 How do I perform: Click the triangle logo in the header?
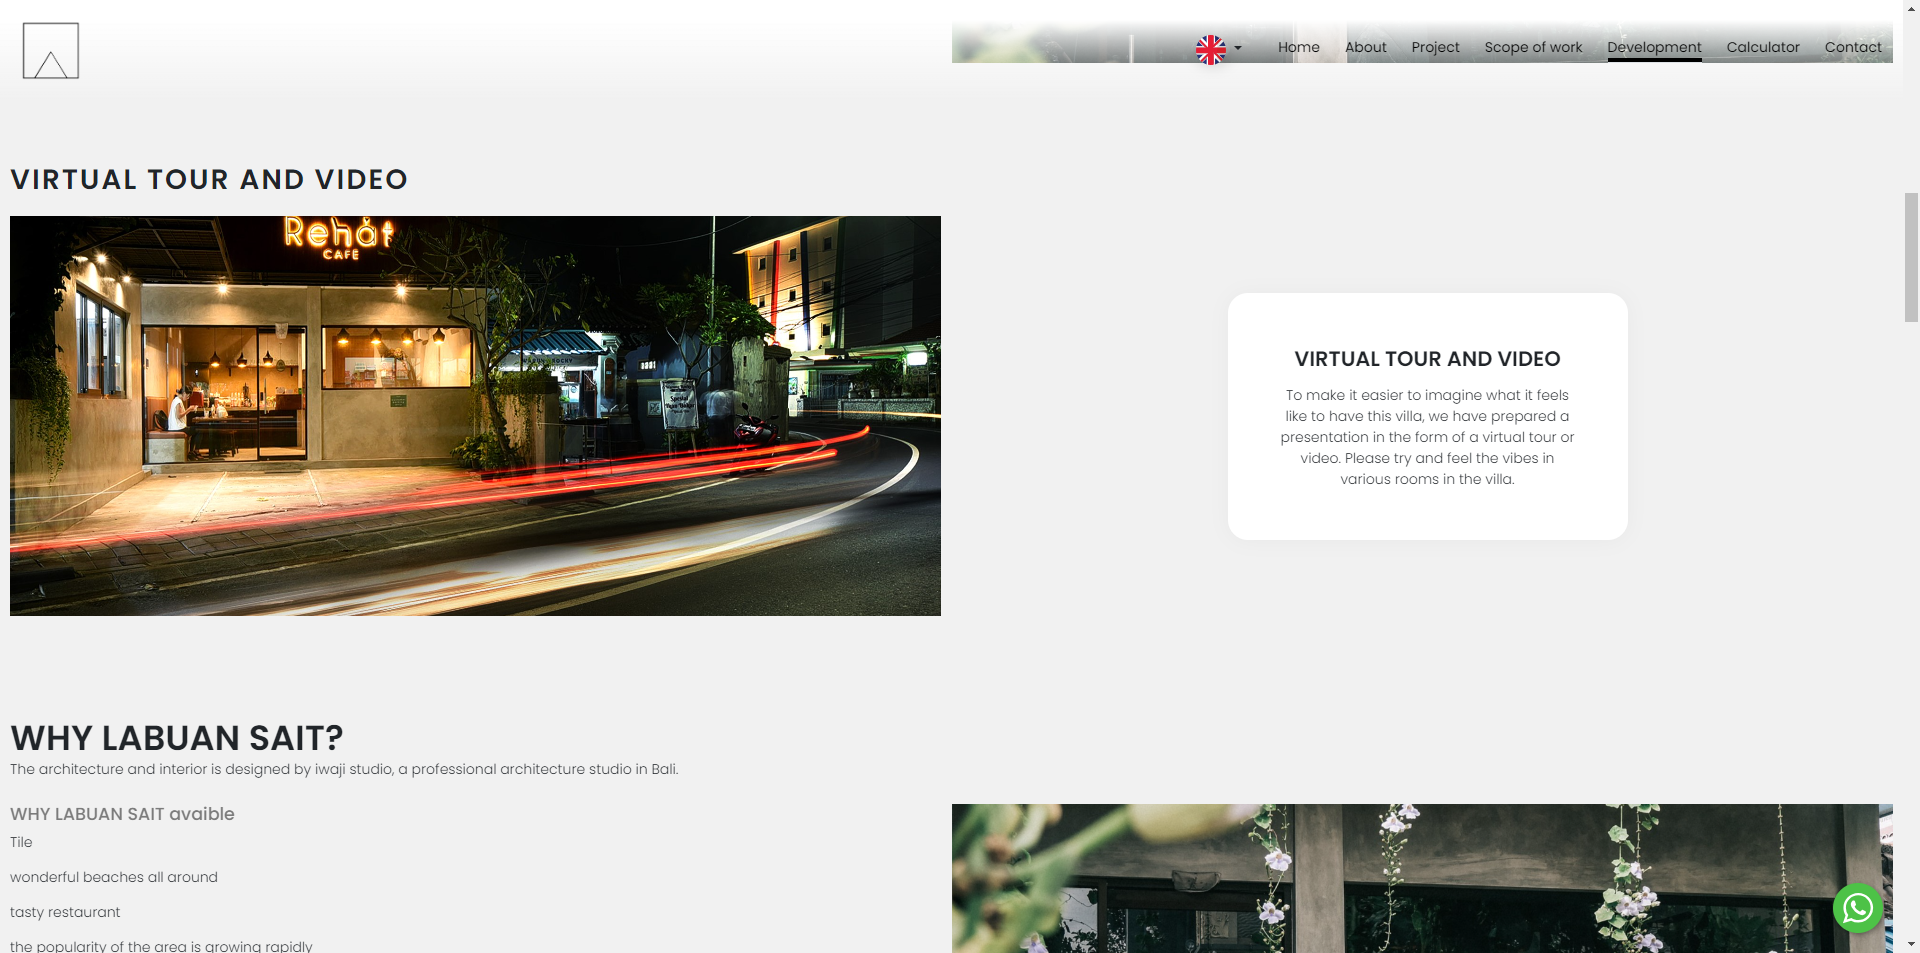(x=51, y=51)
